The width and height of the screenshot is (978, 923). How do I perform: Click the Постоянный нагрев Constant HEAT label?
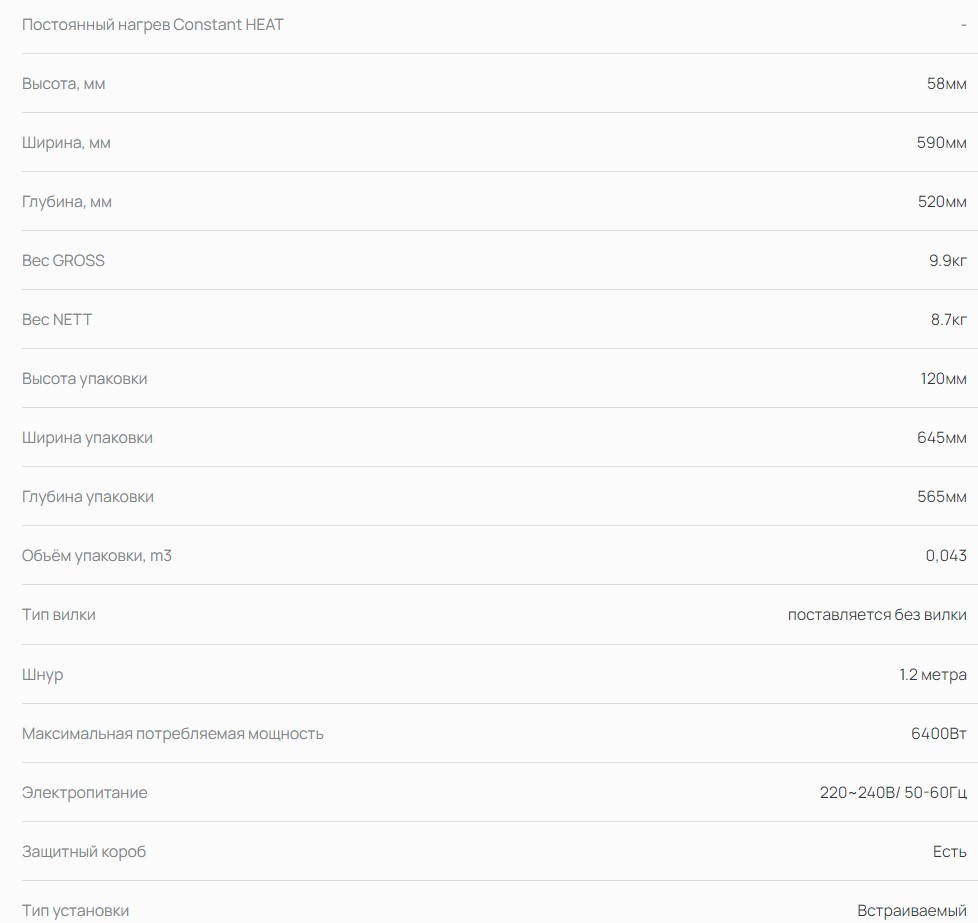(153, 25)
